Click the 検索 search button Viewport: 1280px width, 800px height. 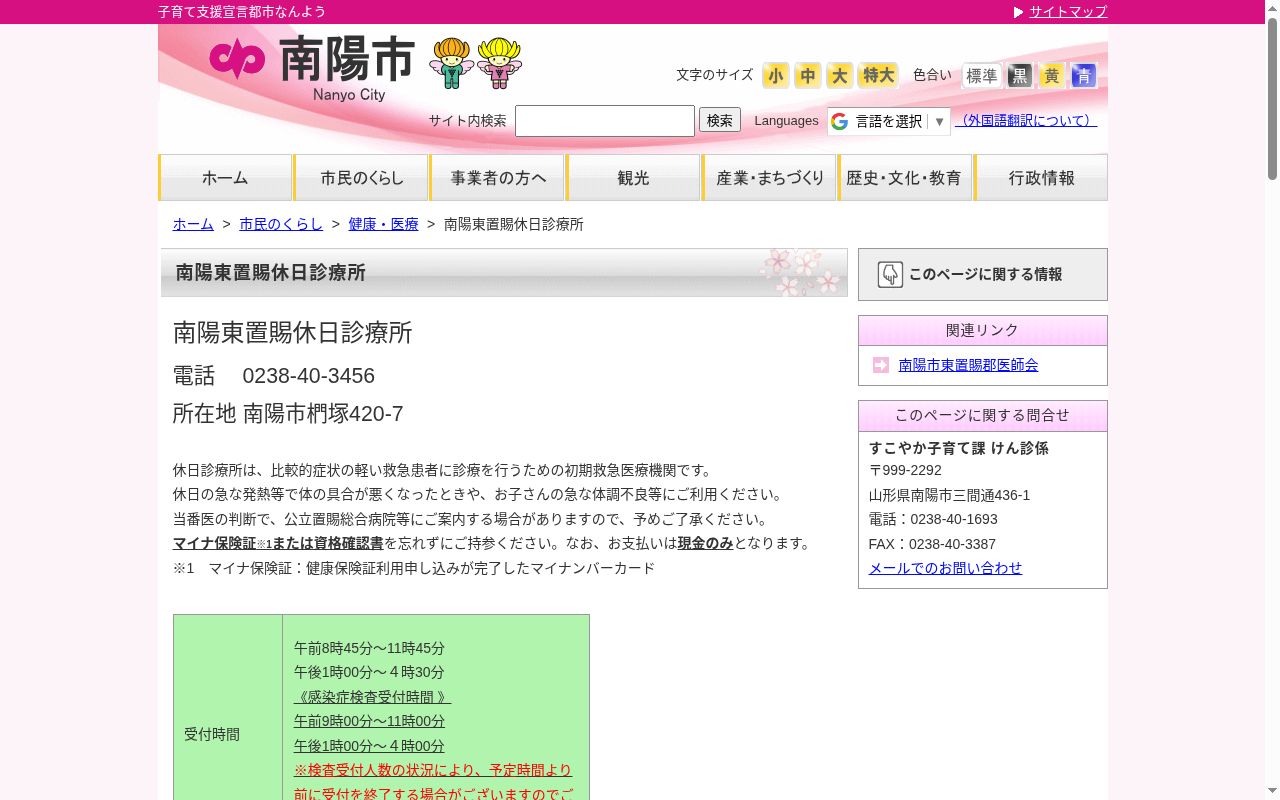coord(720,120)
